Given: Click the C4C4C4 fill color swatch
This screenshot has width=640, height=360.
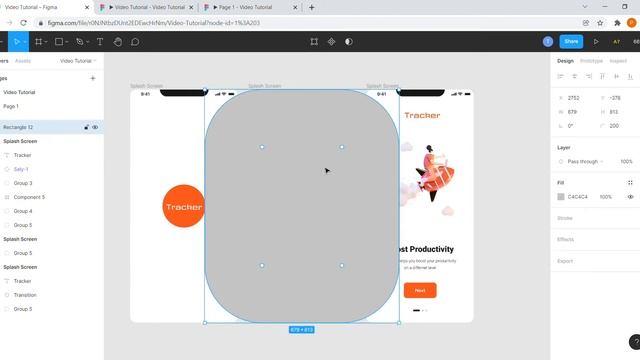Looking at the screenshot, I should pyautogui.click(x=561, y=197).
